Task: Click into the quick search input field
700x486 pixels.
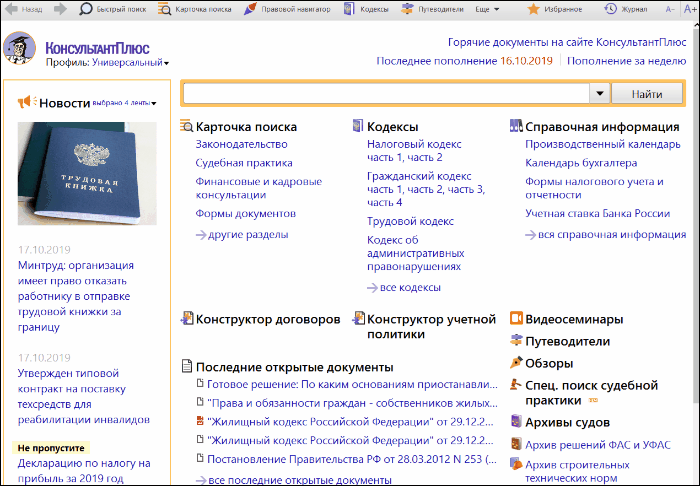Action: click(x=386, y=94)
